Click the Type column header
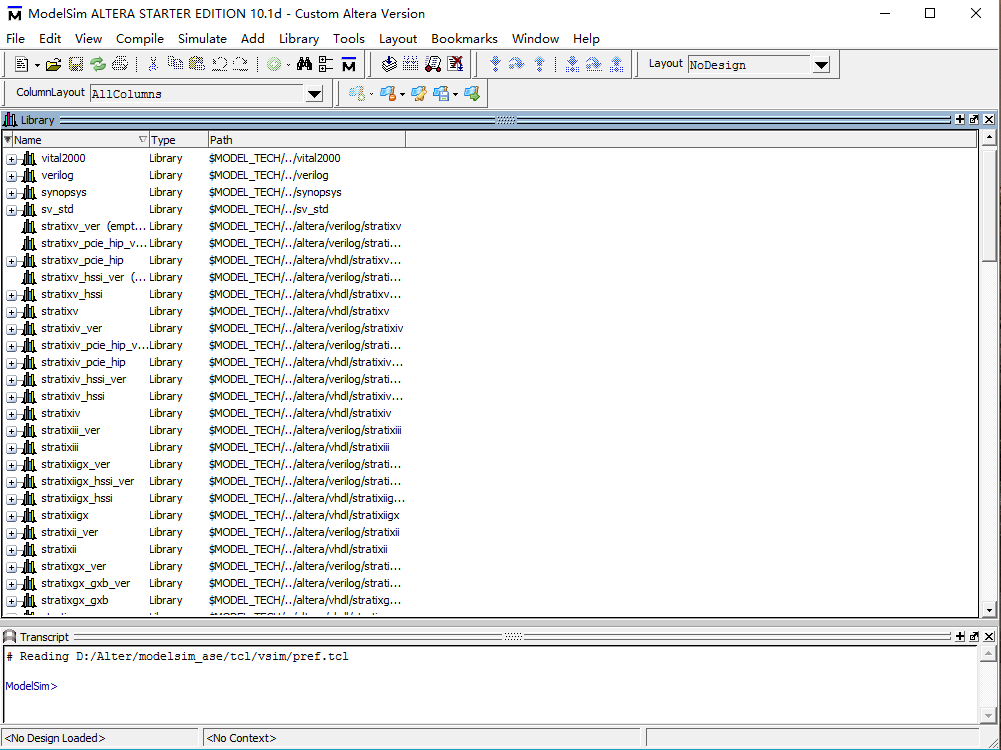 pyautogui.click(x=179, y=140)
